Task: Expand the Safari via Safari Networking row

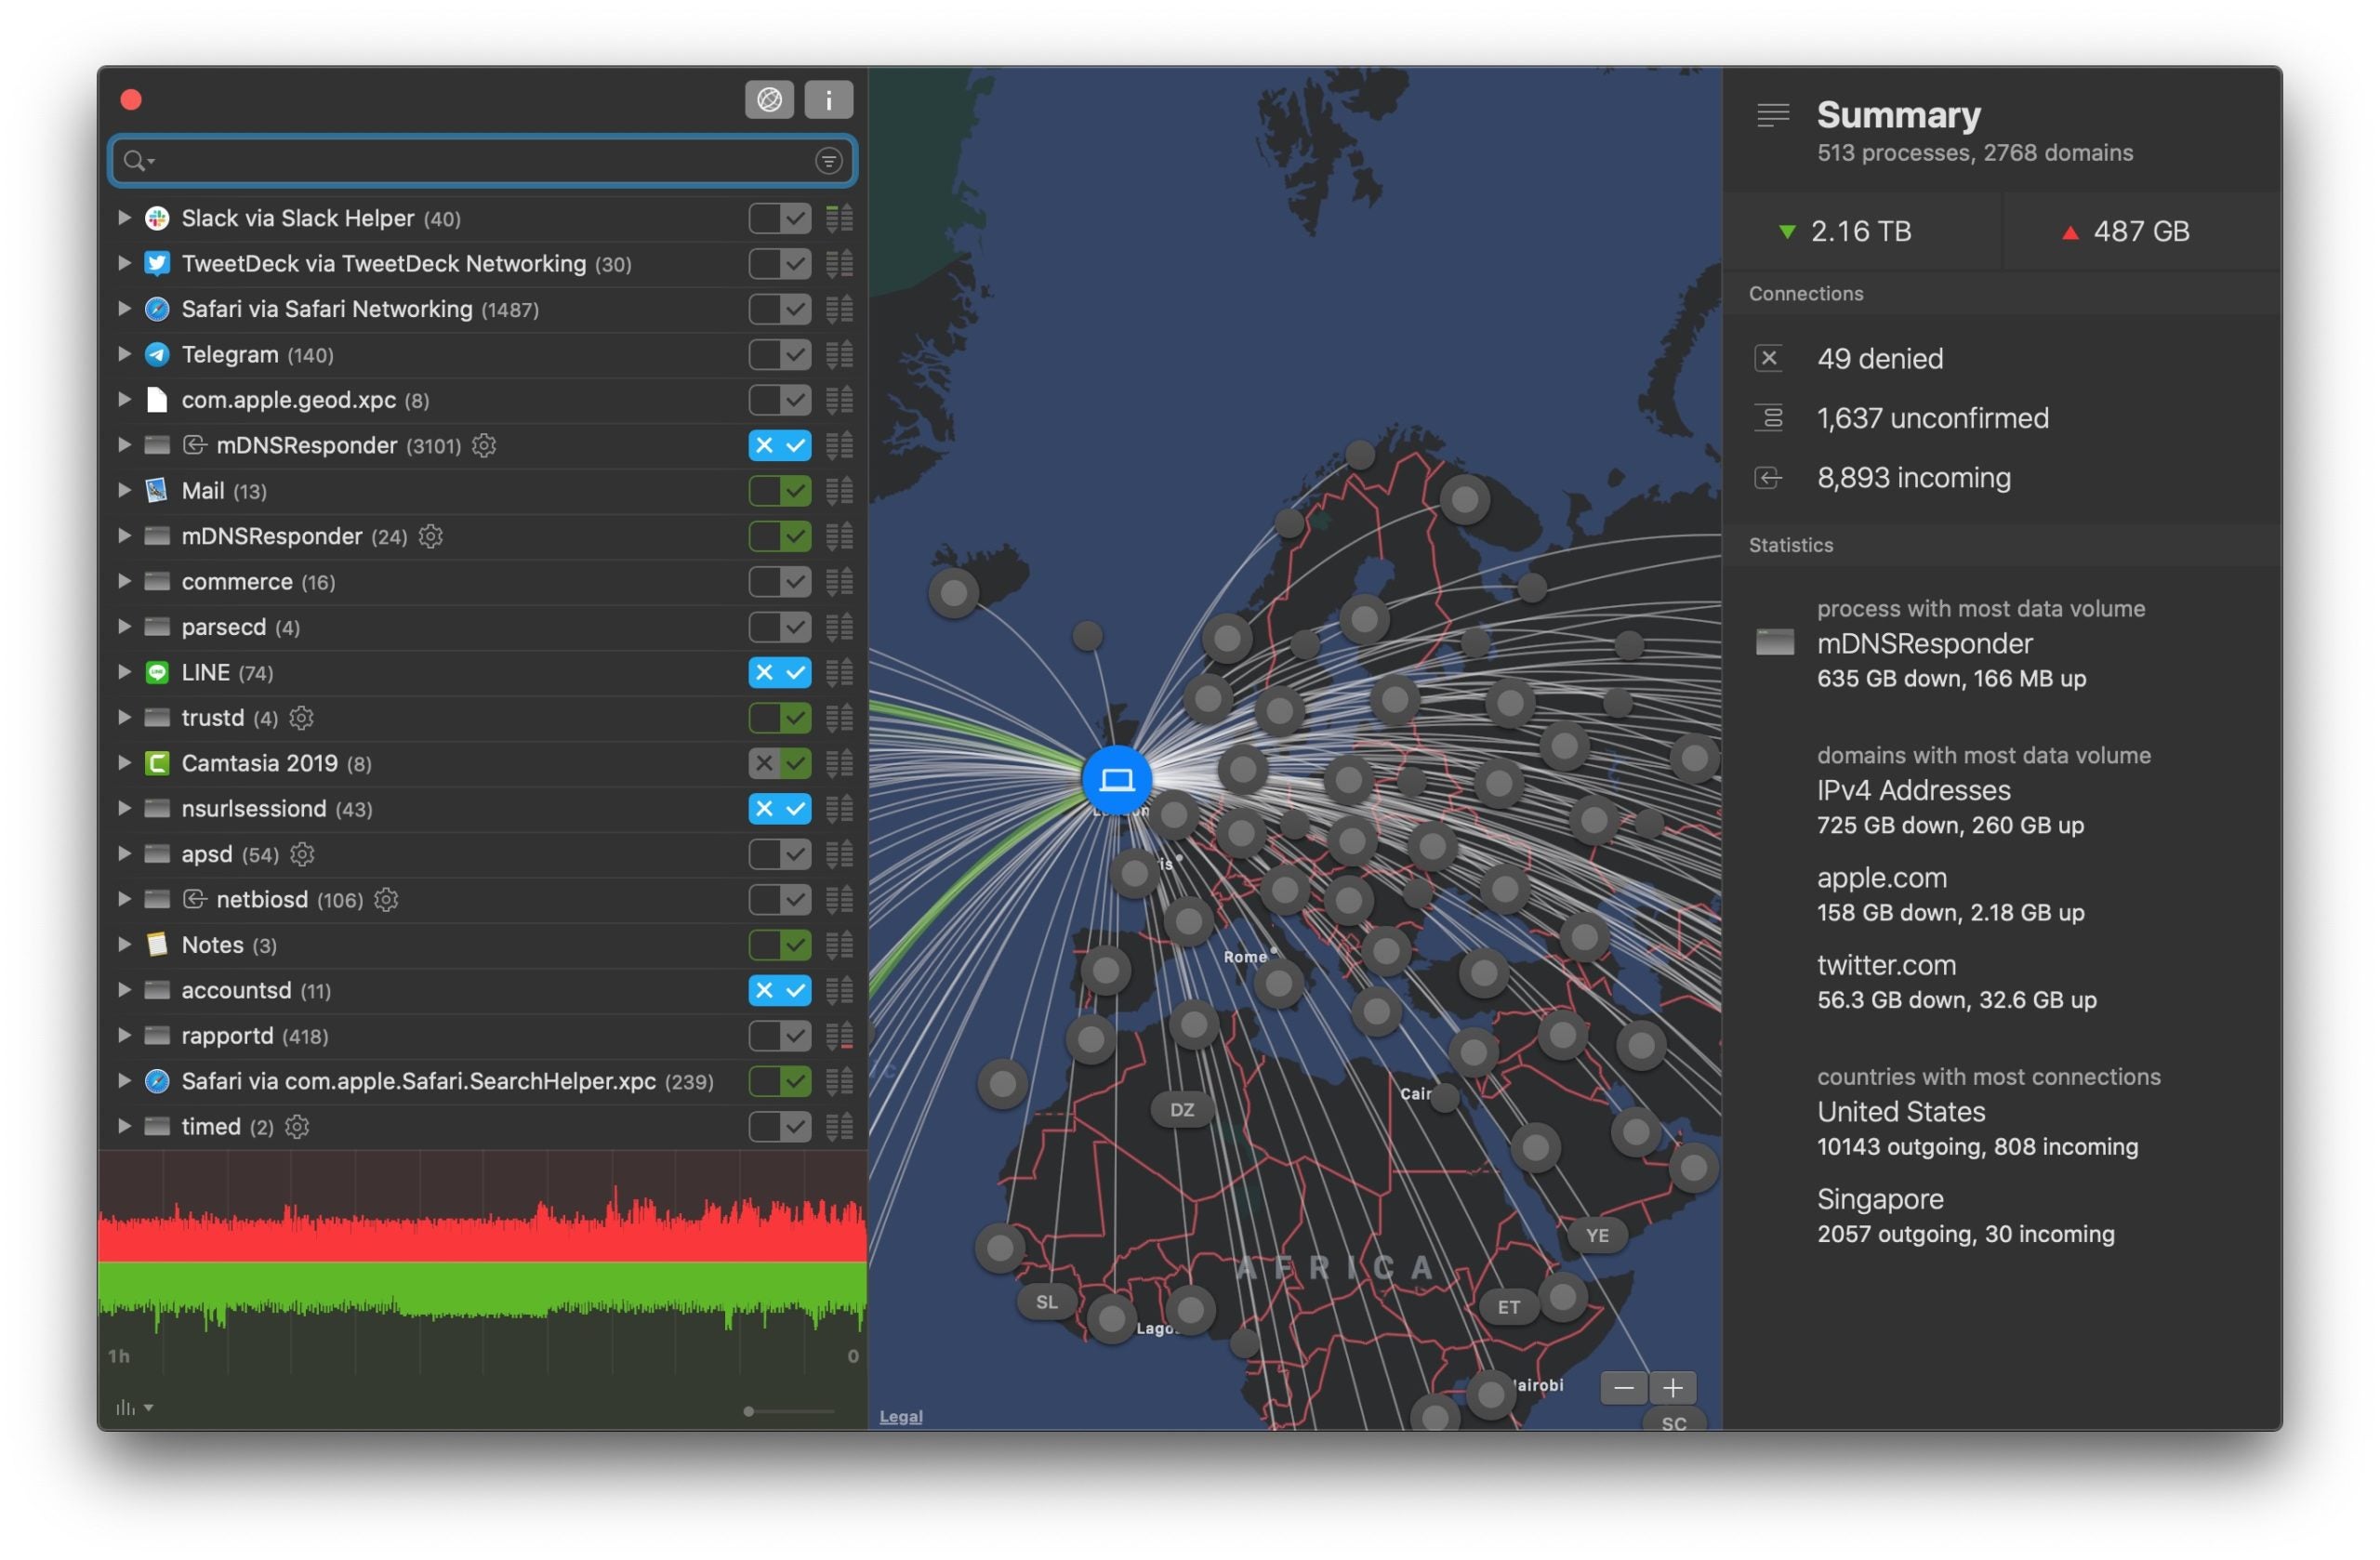Action: pyautogui.click(x=124, y=308)
